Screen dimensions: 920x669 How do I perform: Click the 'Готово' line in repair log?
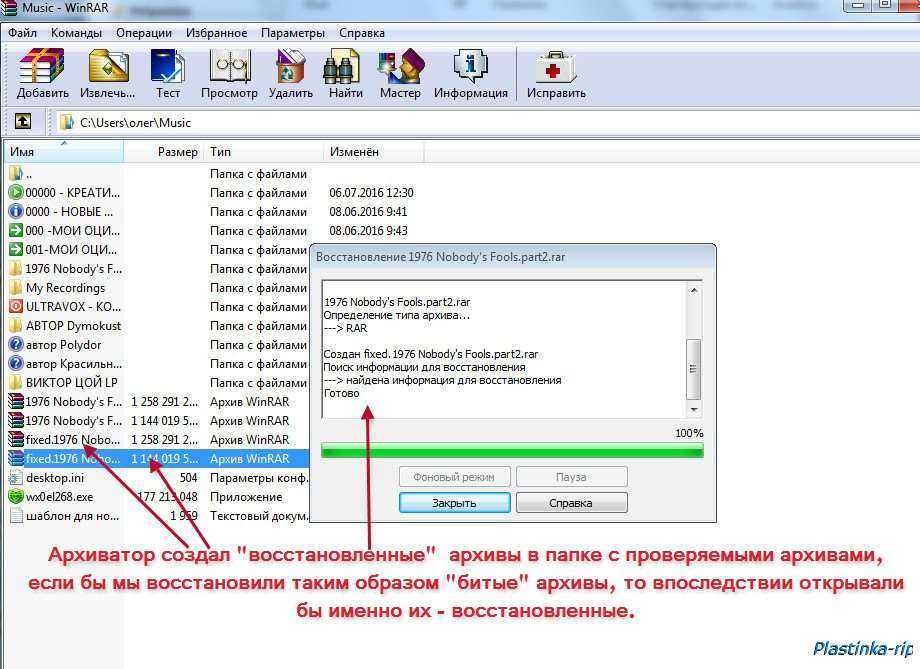pyautogui.click(x=341, y=393)
